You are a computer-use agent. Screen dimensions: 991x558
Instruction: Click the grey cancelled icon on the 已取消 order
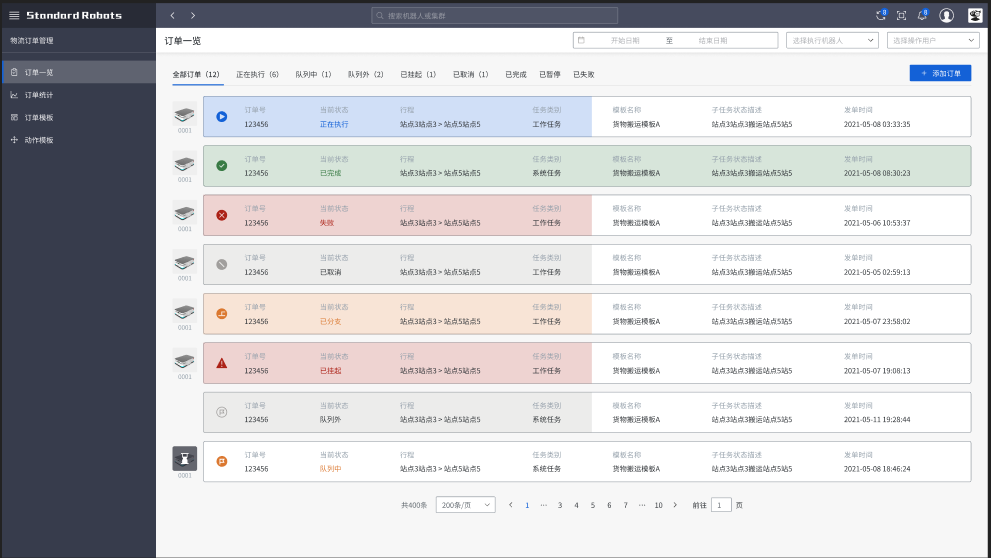[x=222, y=264]
